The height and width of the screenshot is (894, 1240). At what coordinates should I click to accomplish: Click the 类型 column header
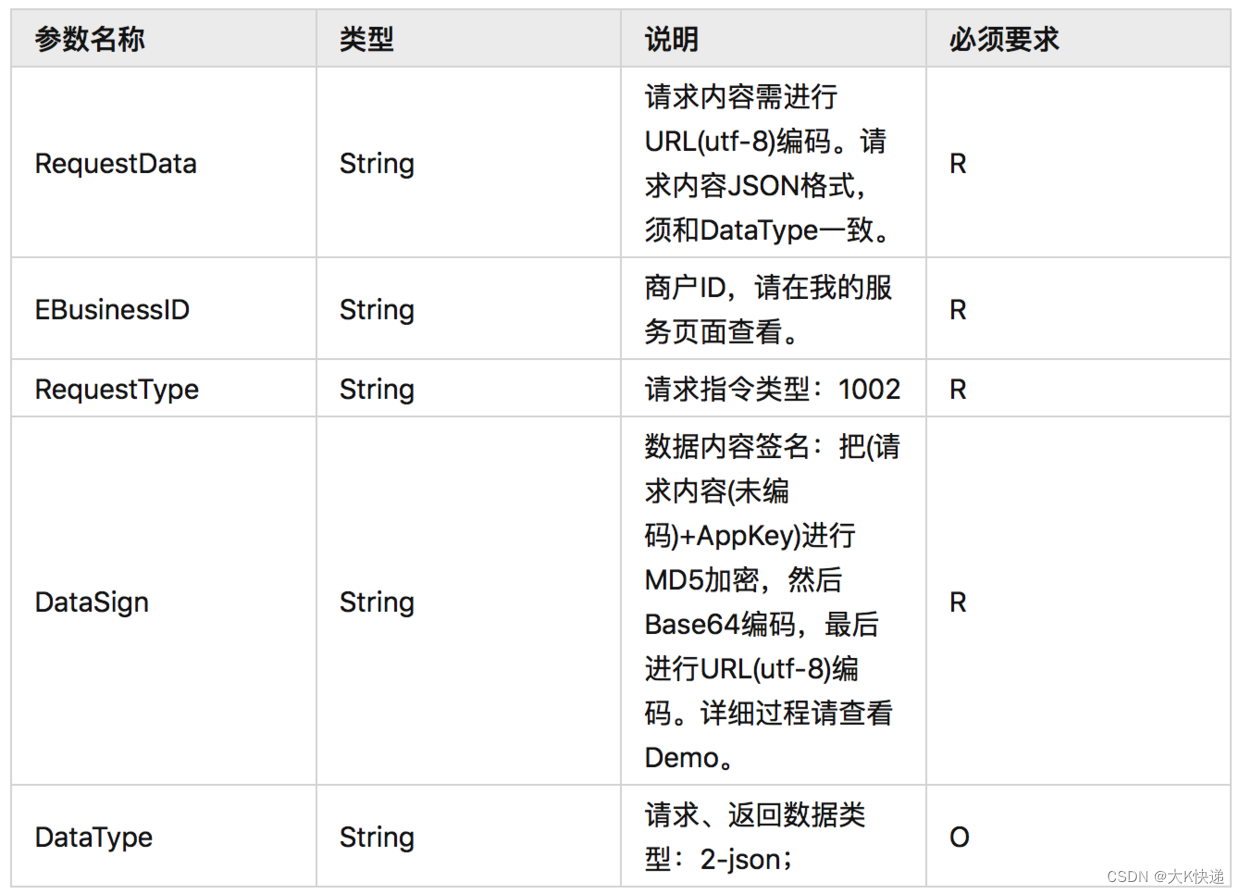point(366,39)
